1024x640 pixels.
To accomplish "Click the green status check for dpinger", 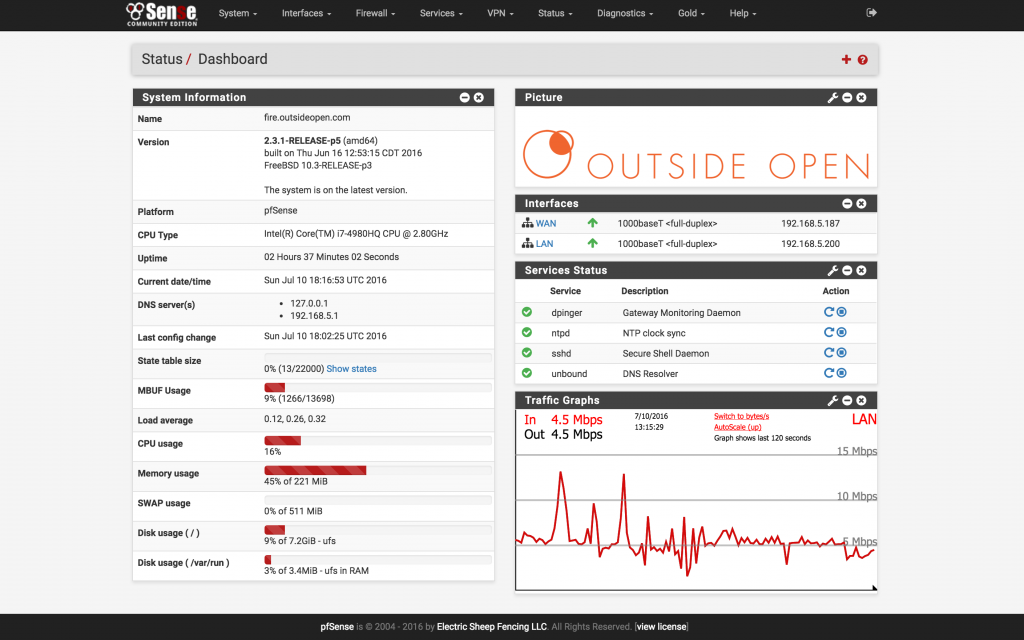I will coord(527,312).
